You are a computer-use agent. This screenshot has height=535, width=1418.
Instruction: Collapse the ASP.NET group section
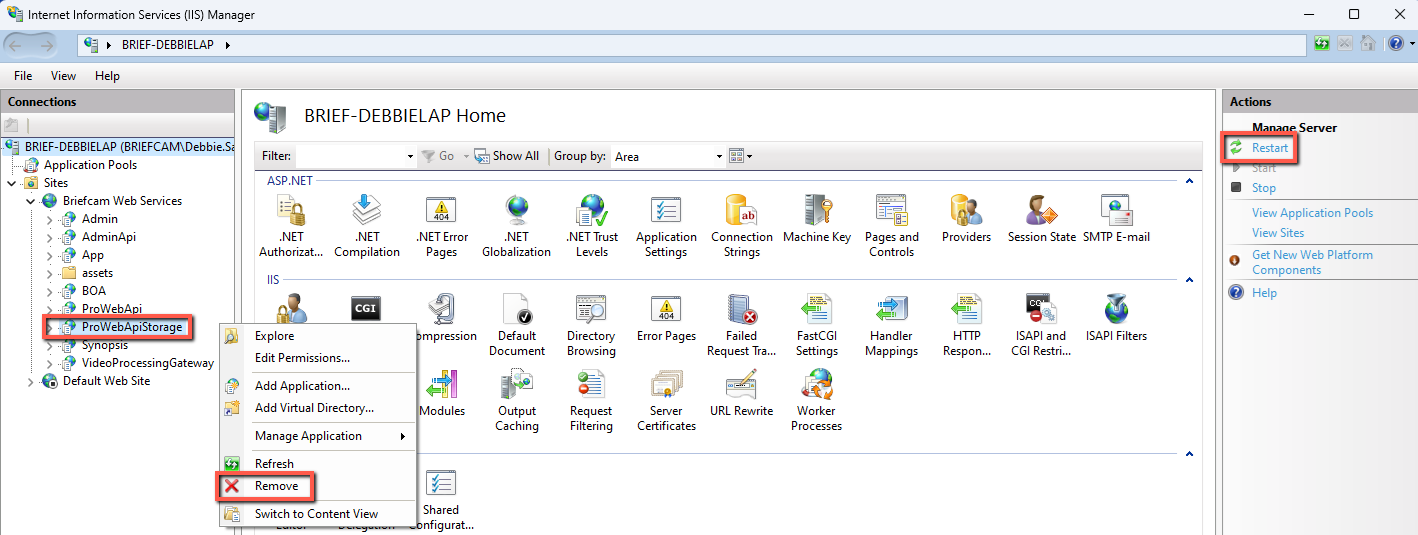pyautogui.click(x=1188, y=181)
